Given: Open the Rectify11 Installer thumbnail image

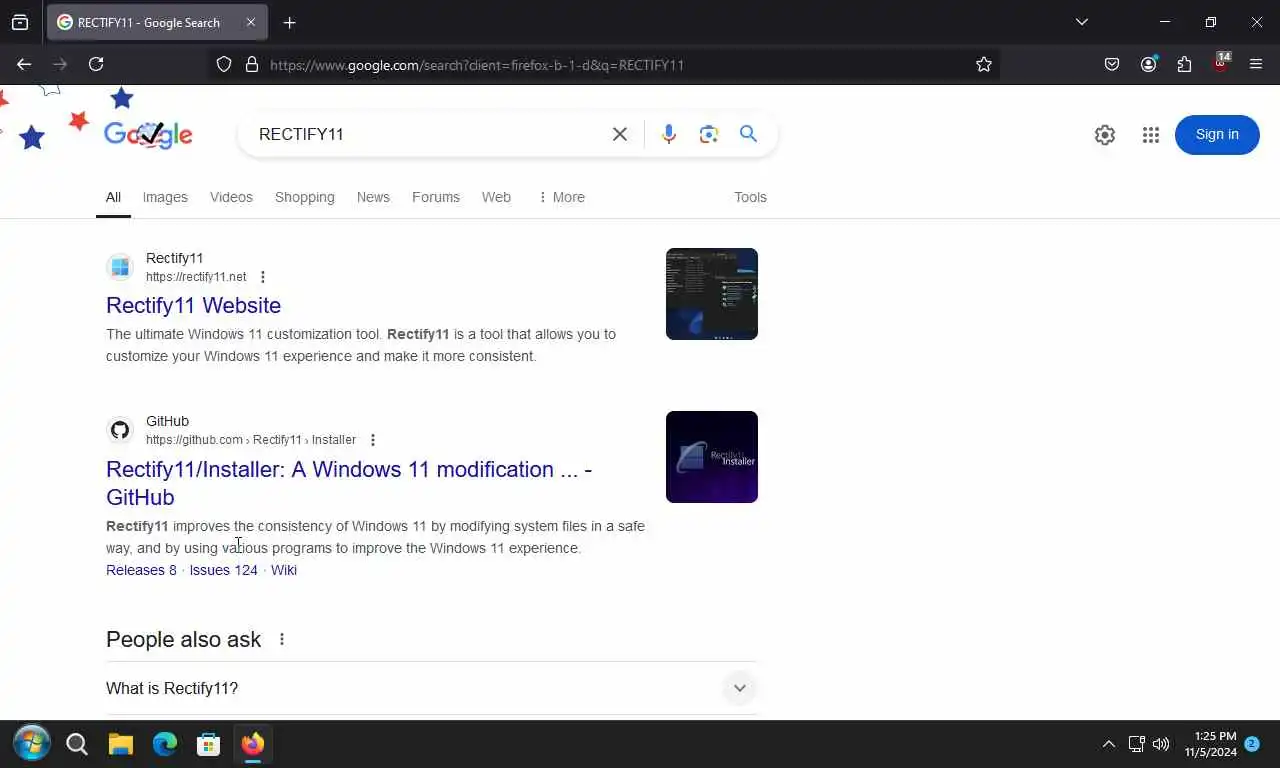Looking at the screenshot, I should [x=712, y=457].
